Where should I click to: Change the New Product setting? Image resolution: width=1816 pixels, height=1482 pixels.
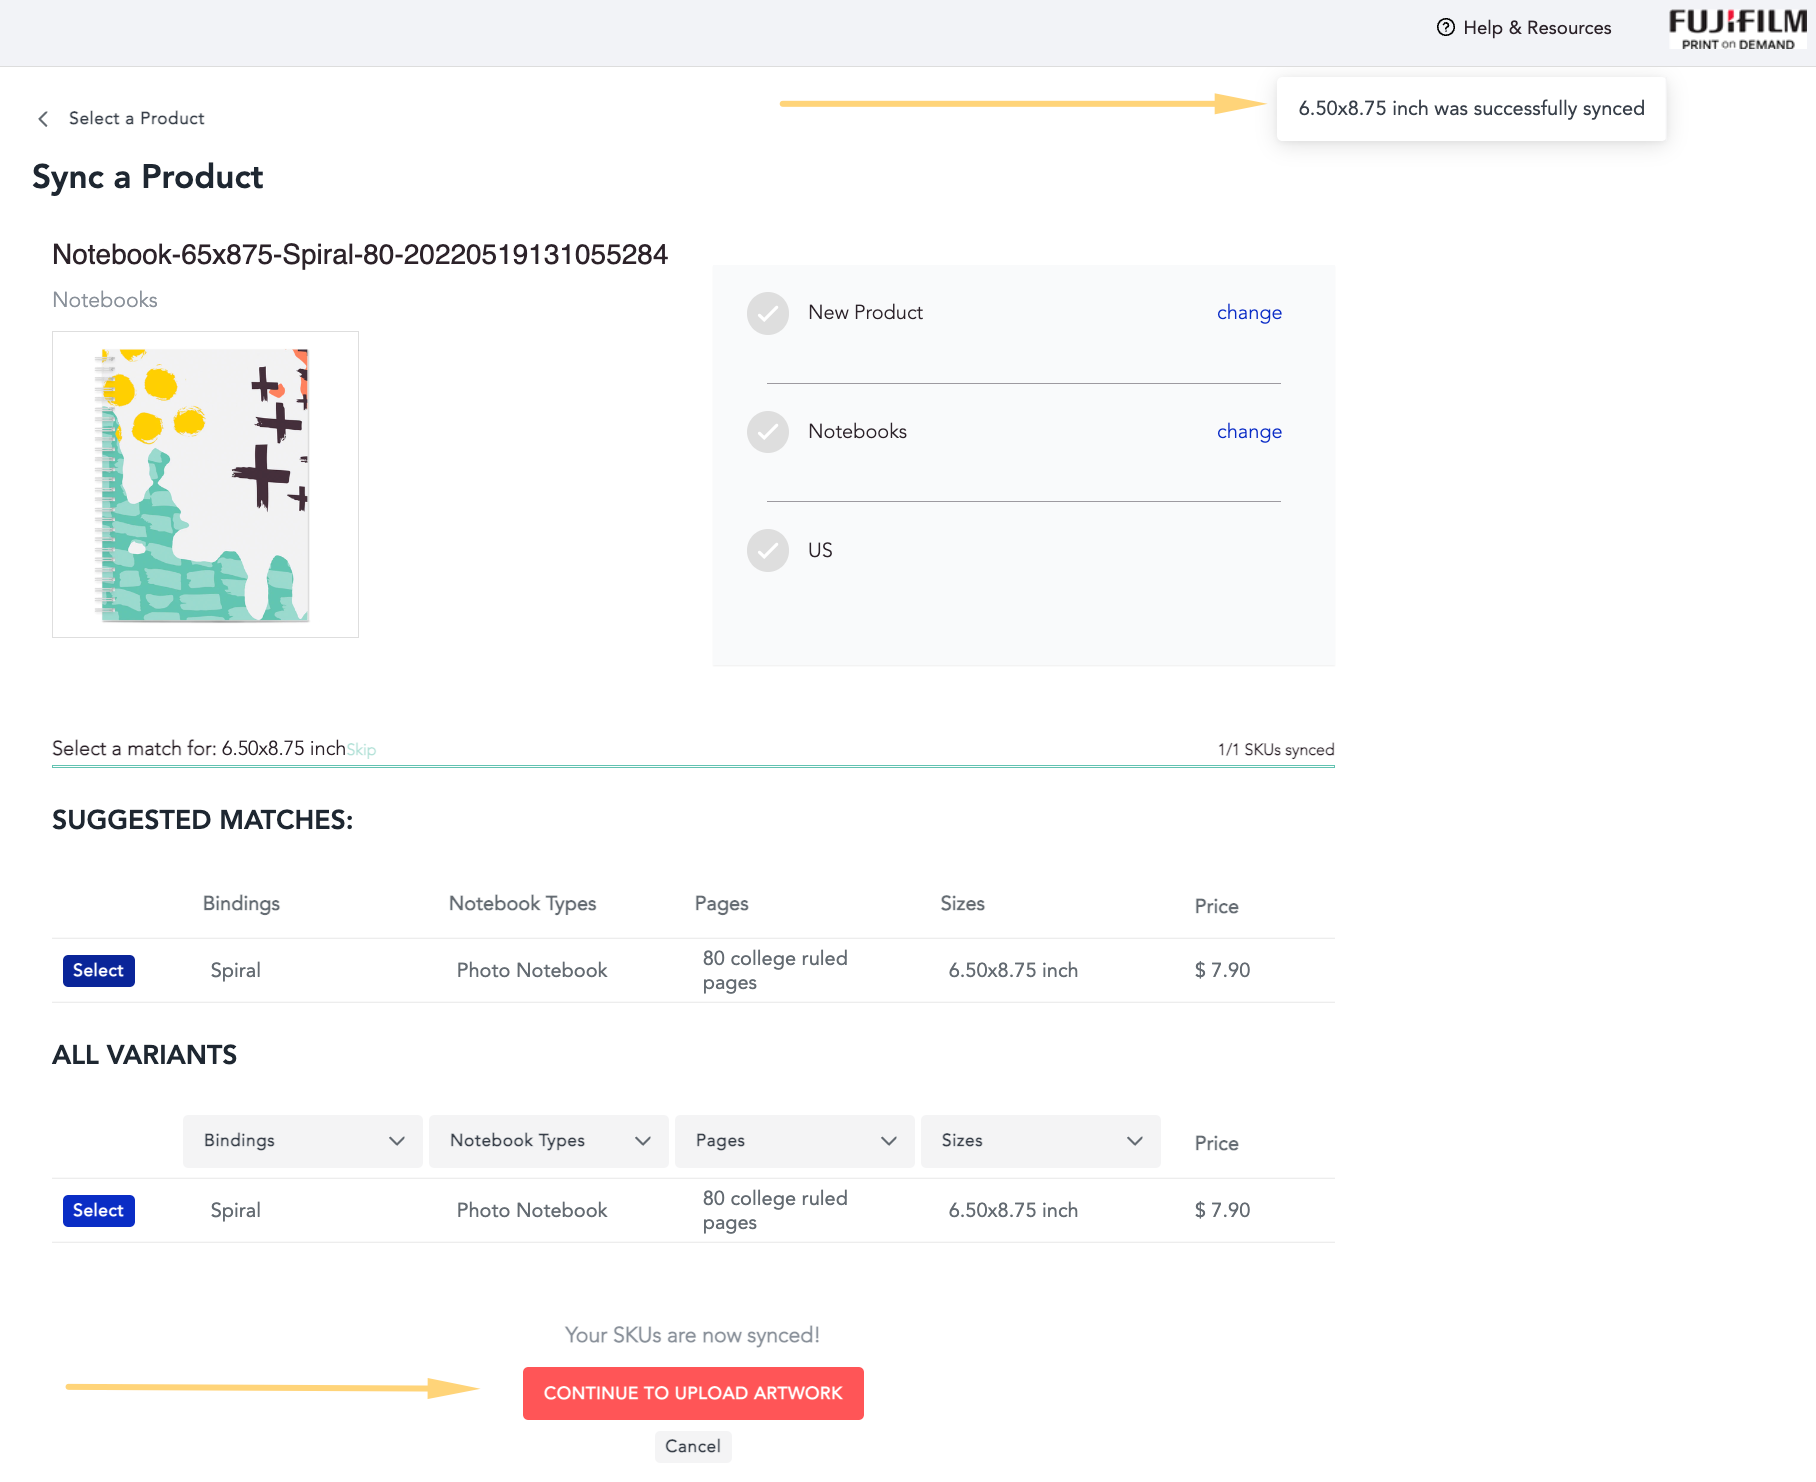[x=1249, y=313]
